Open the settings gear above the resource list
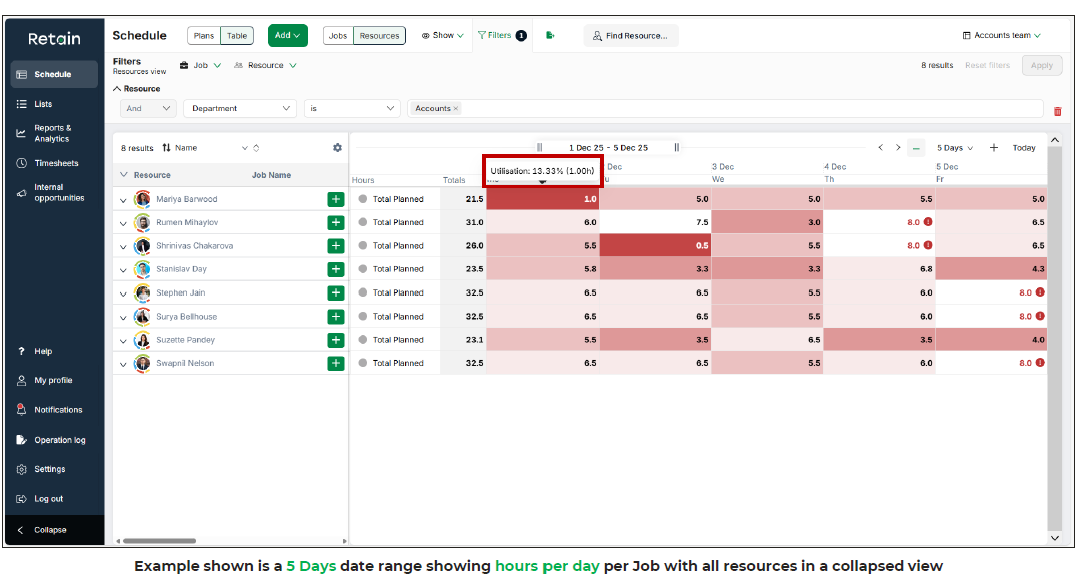1086x586 pixels. [x=337, y=147]
